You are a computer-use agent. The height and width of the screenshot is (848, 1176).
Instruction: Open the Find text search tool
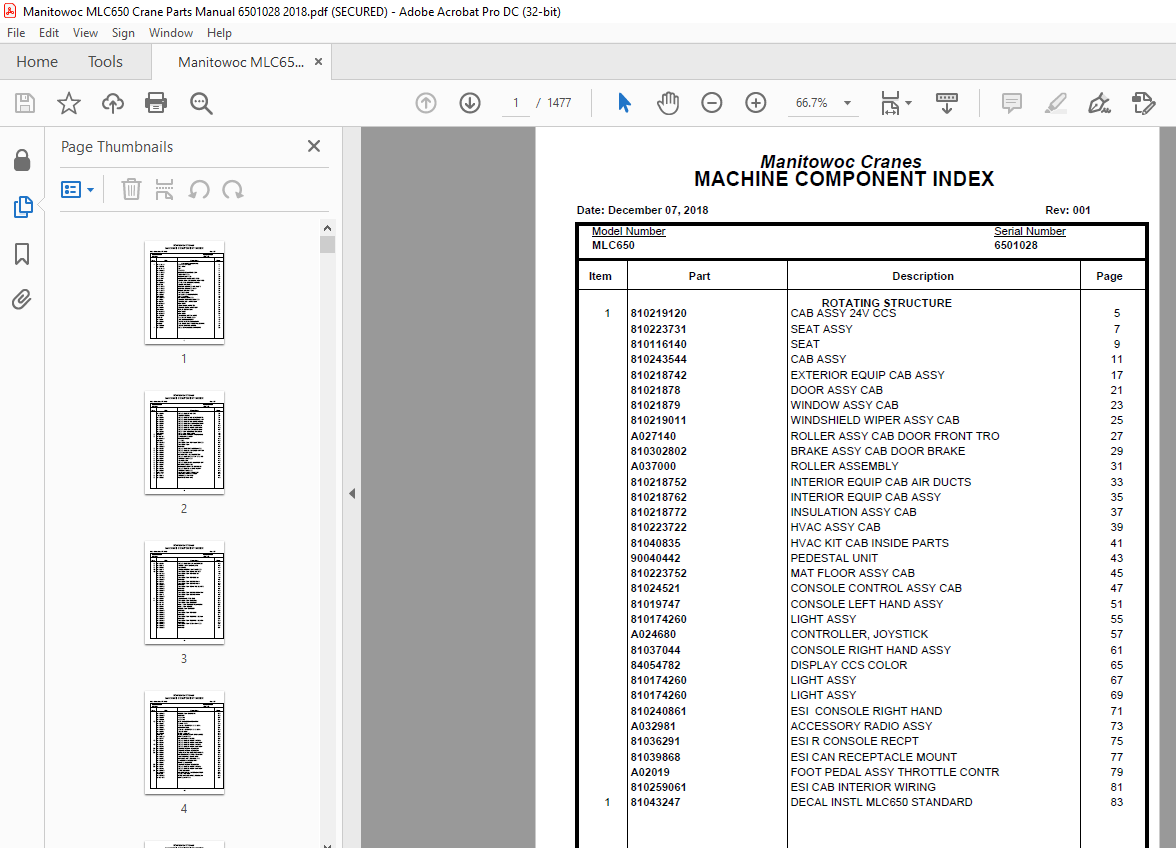(201, 103)
